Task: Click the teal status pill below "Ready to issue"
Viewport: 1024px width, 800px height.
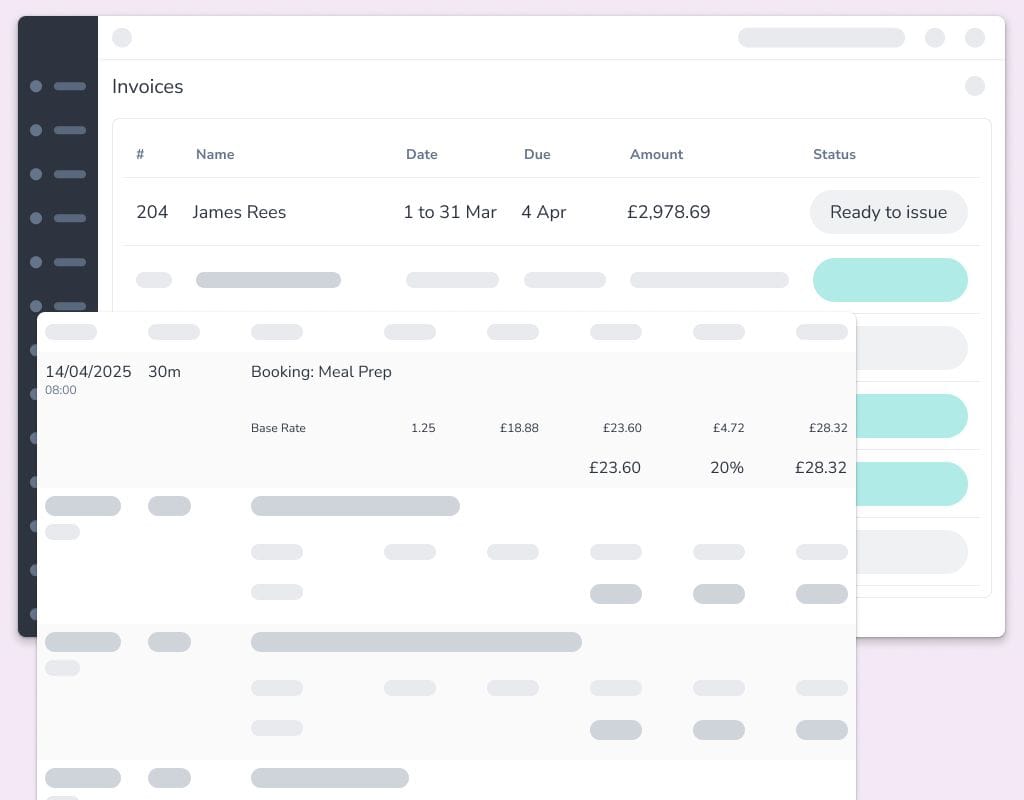Action: [890, 280]
